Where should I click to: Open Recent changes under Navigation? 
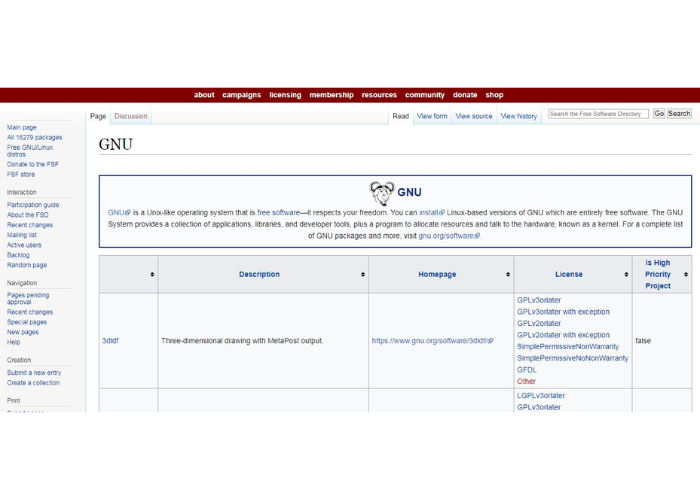pos(29,312)
